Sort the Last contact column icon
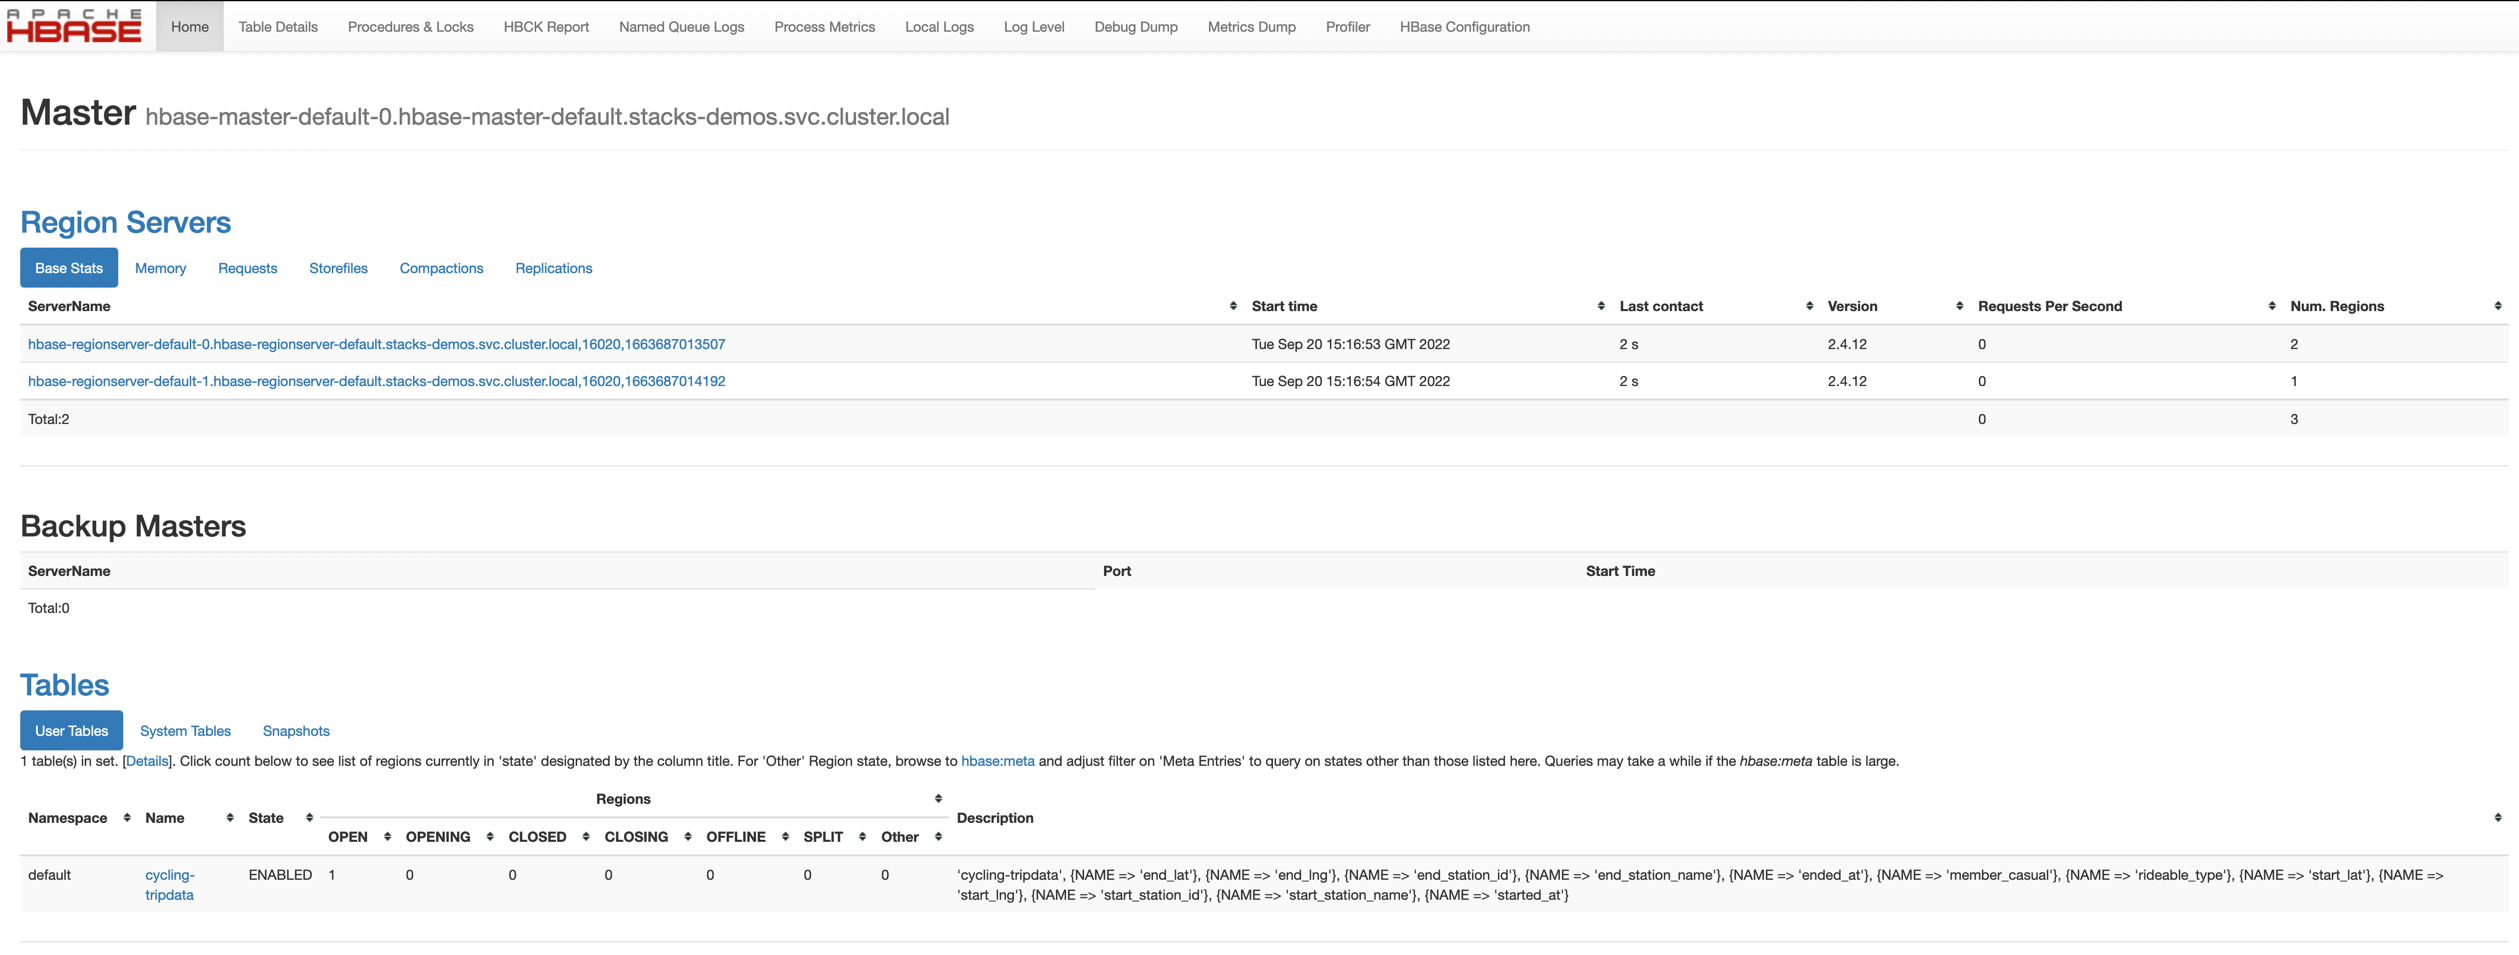This screenshot has height=955, width=2519. [1808, 306]
